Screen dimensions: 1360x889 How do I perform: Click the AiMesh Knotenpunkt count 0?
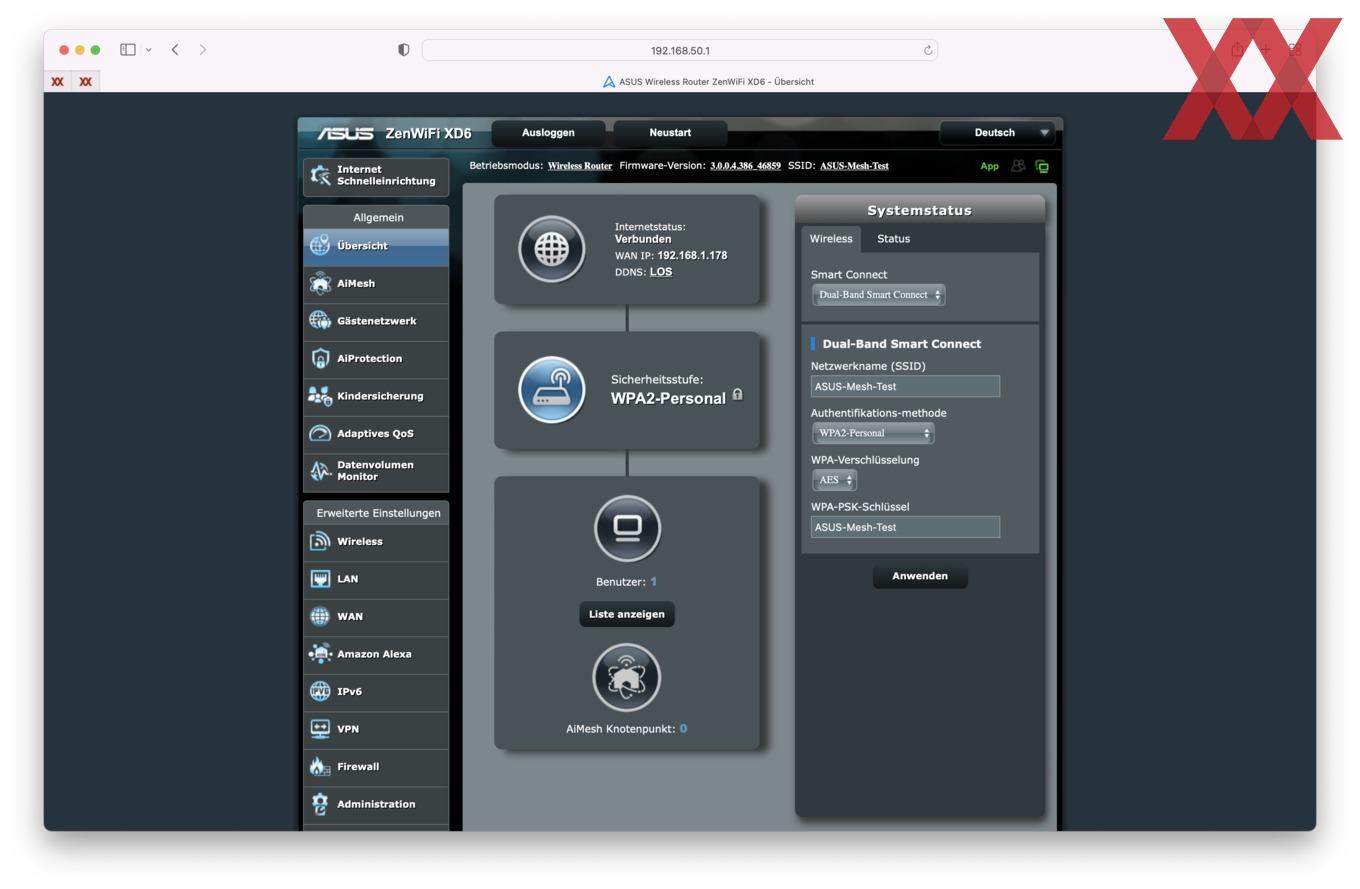click(683, 729)
